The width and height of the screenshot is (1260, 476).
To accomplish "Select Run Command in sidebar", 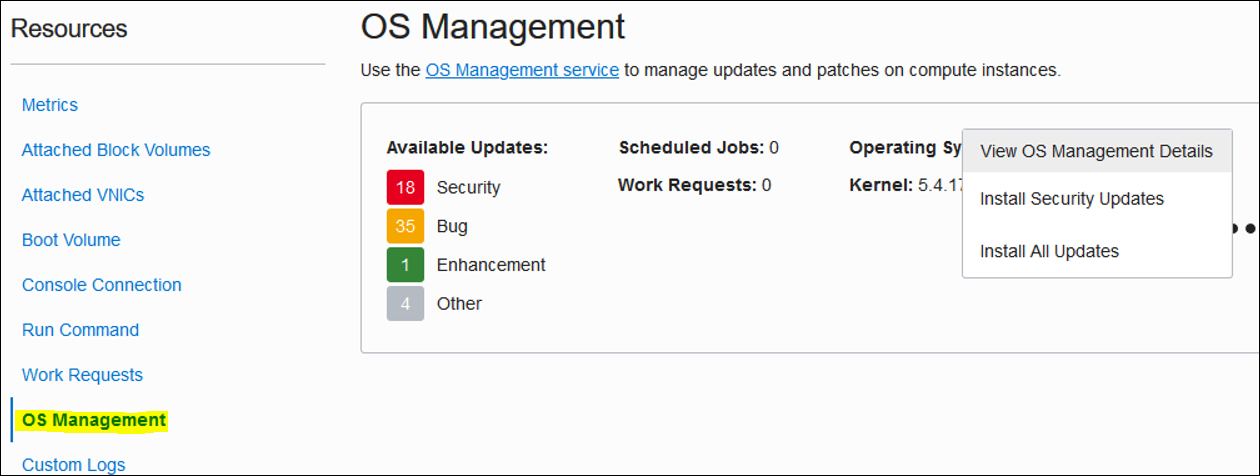I will 80,330.
